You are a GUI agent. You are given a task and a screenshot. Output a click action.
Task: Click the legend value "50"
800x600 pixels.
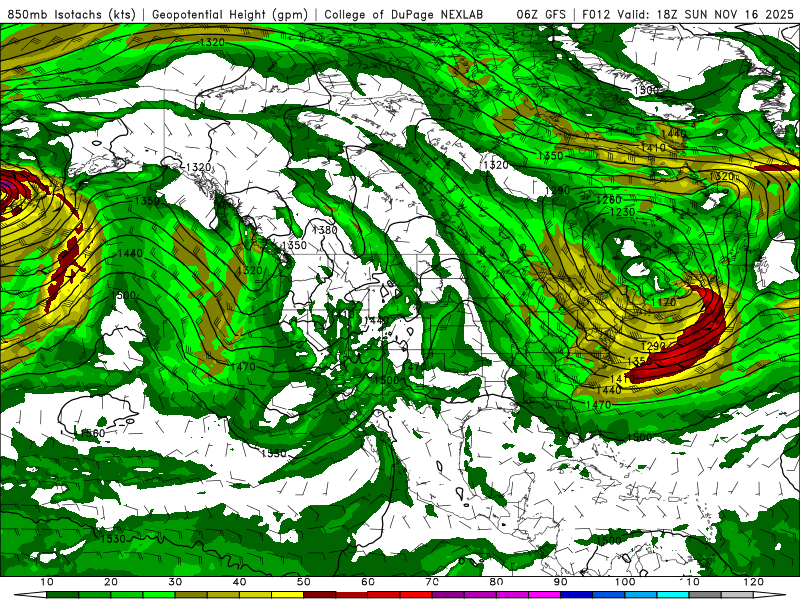coord(304,582)
